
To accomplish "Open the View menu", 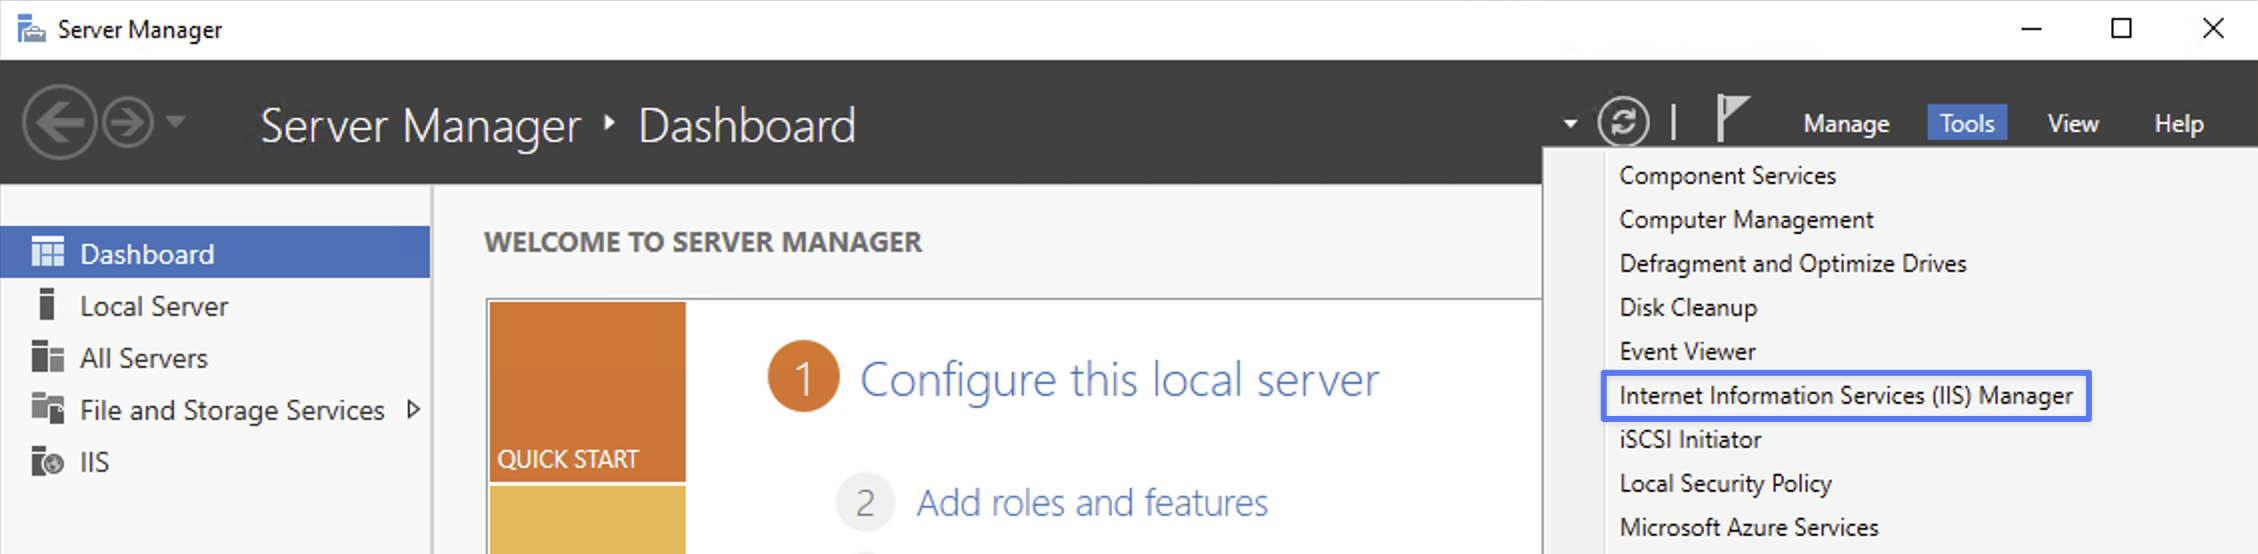I will coord(2072,123).
